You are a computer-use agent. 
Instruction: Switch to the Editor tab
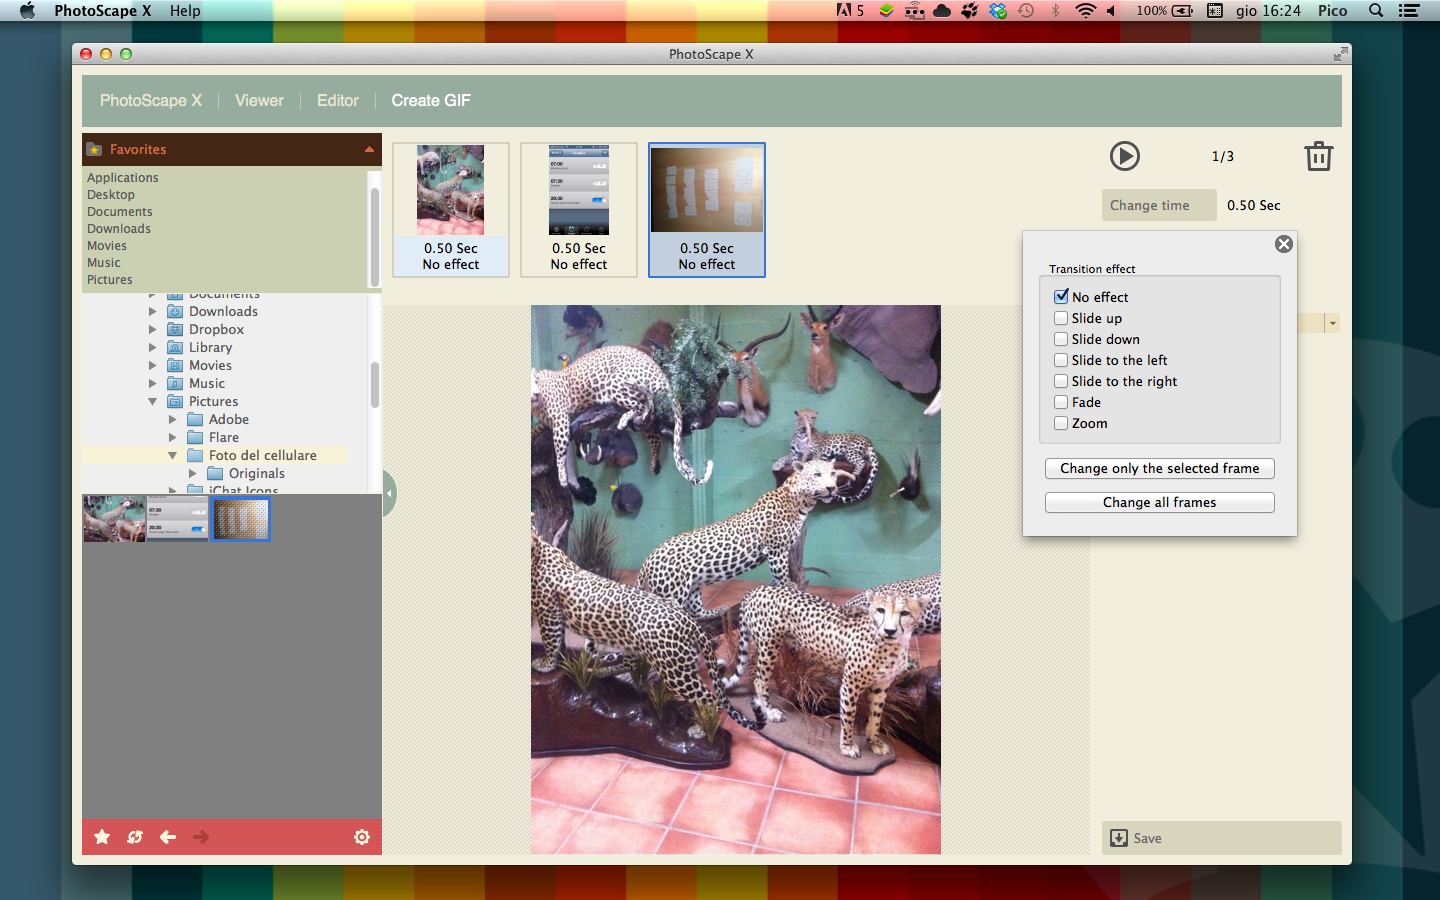tap(337, 100)
